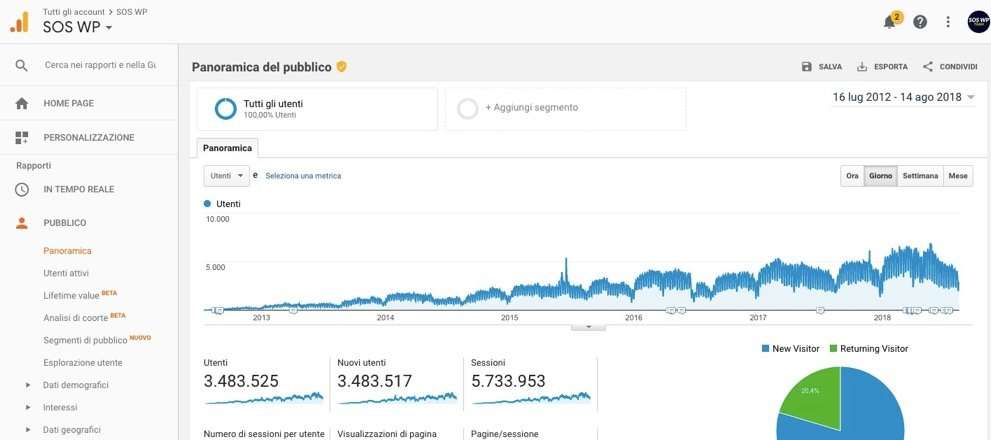This screenshot has width=991, height=440.
Task: Click the search magnifier icon in sidebar
Action: click(x=21, y=66)
